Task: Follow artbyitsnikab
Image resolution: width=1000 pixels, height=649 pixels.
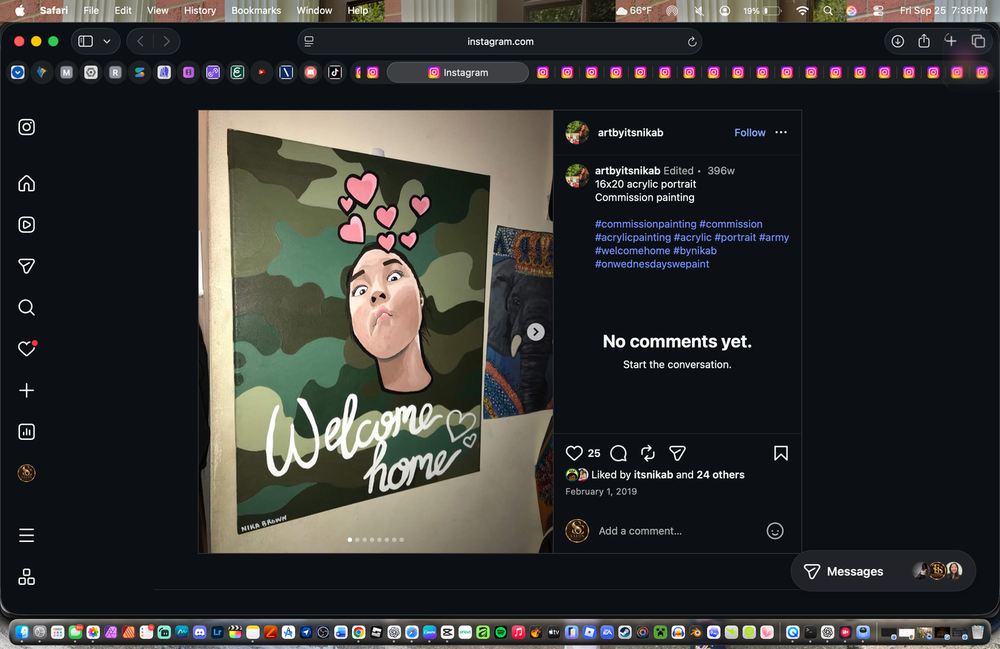Action: [749, 133]
